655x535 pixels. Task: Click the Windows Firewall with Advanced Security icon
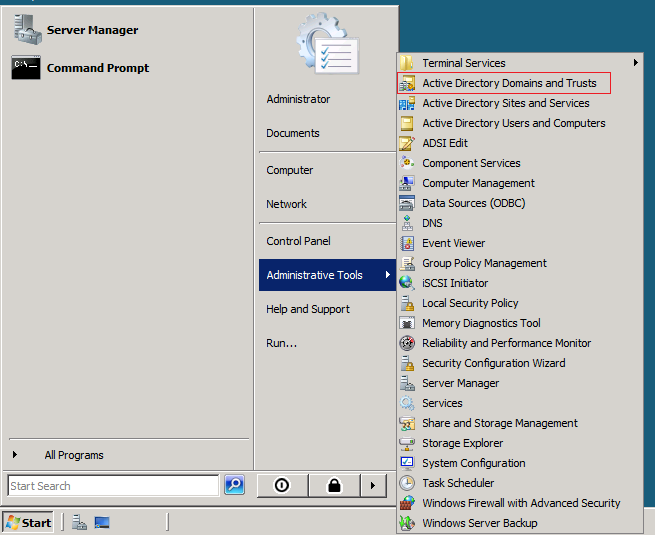(407, 503)
